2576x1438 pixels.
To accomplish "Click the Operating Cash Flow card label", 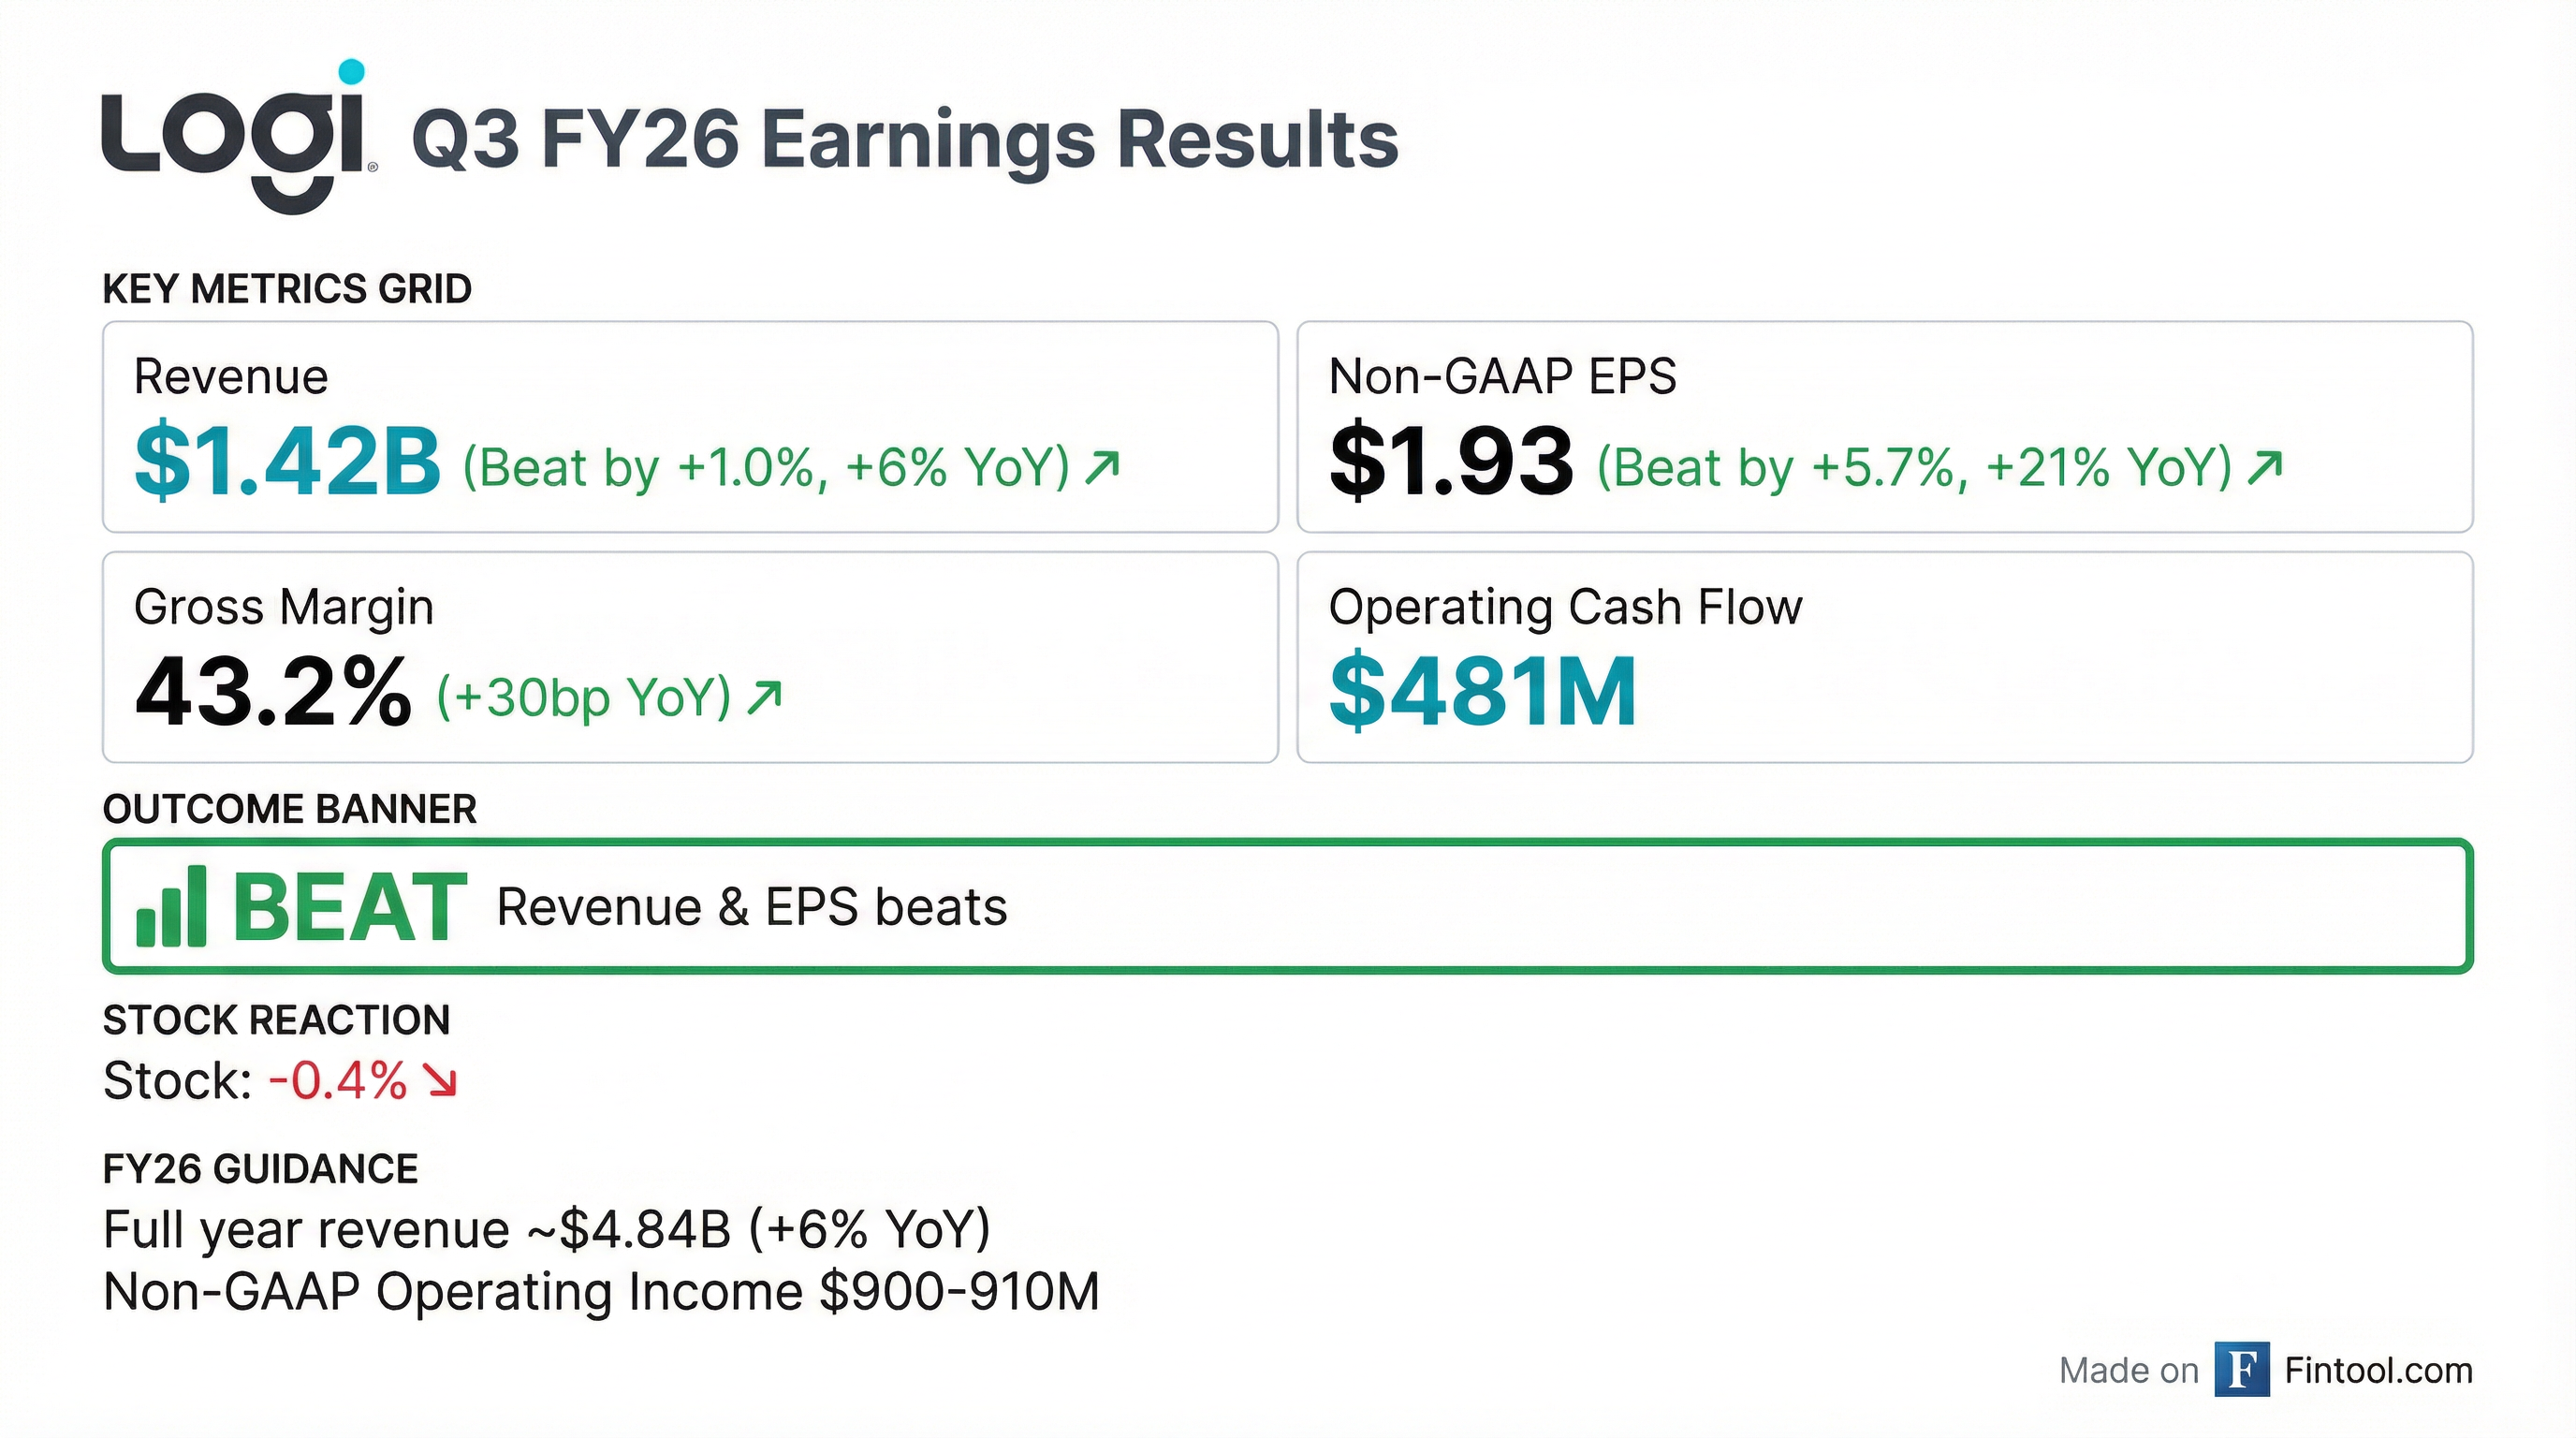I will coord(1565,607).
